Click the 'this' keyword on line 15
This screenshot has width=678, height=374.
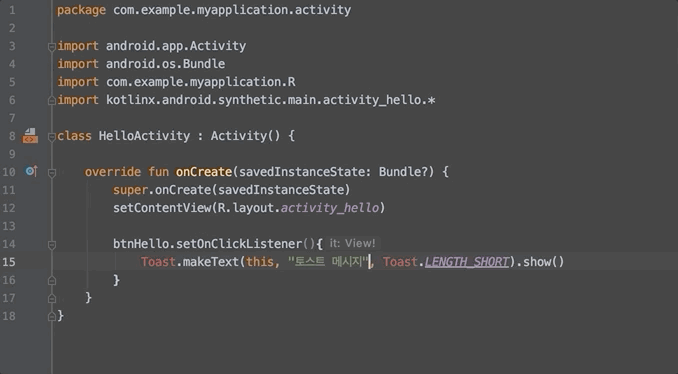(x=260, y=262)
